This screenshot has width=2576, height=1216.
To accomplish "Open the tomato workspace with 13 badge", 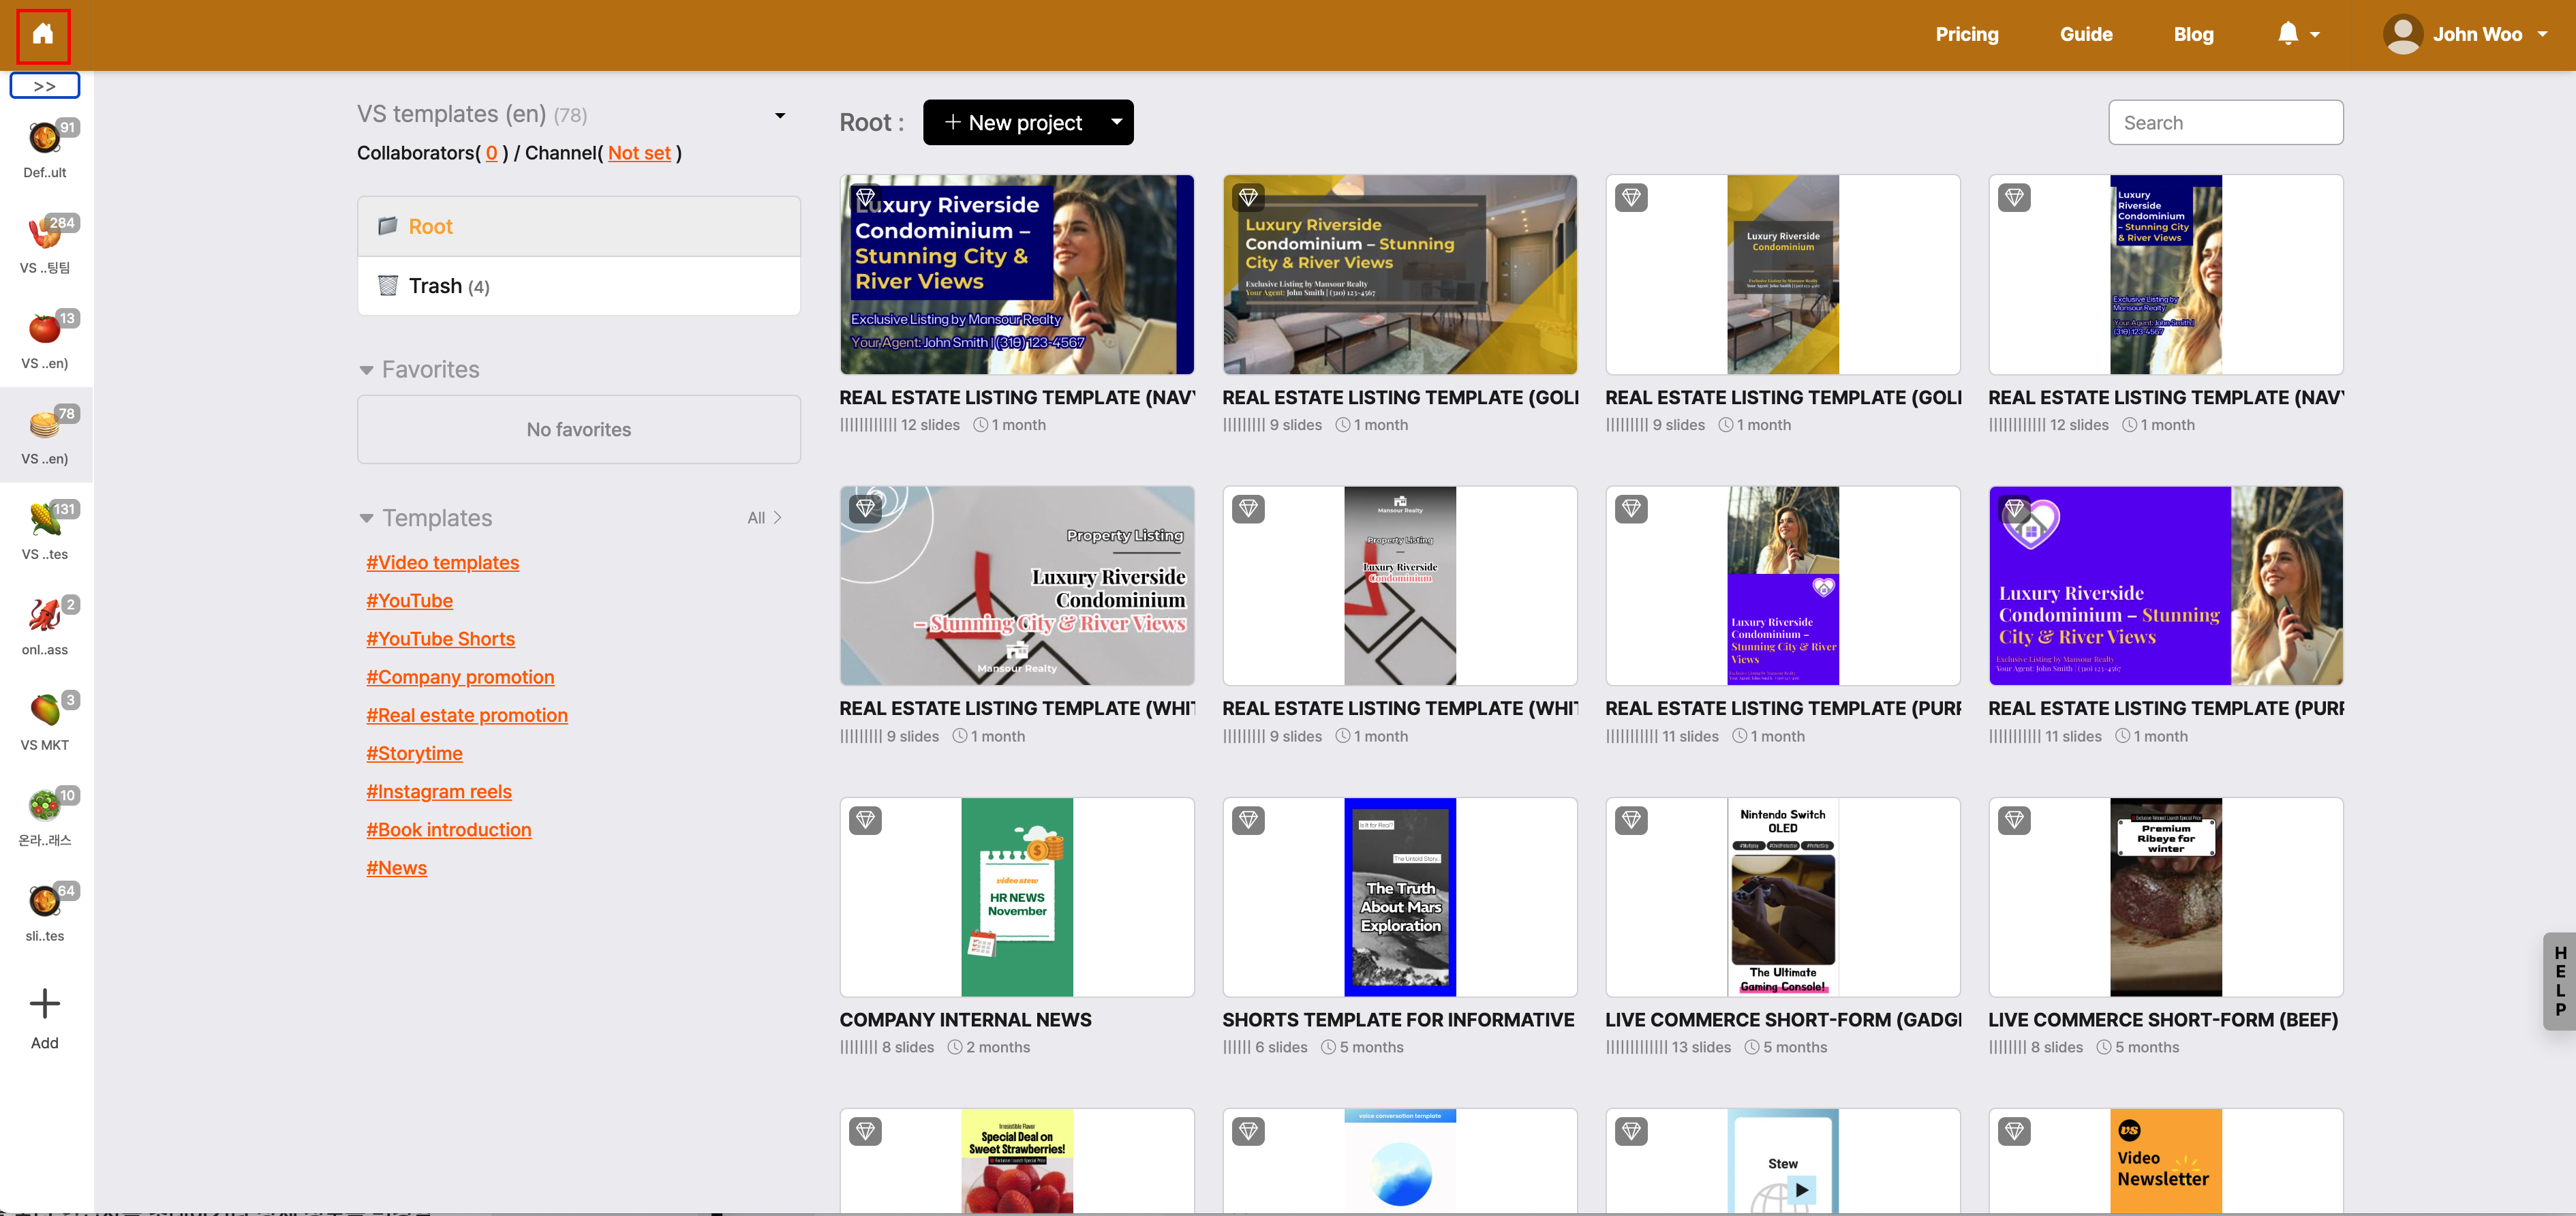I will click(45, 328).
